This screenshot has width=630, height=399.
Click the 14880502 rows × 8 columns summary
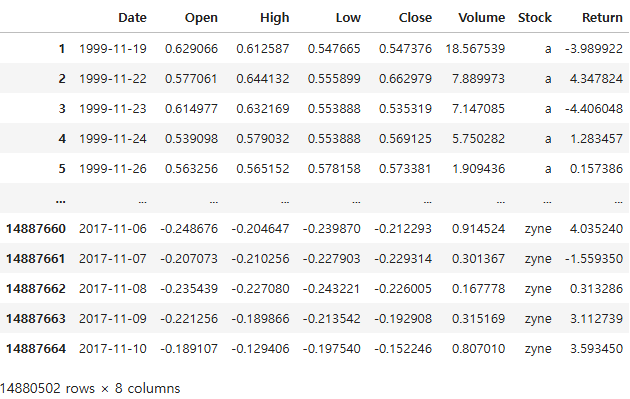[90, 389]
